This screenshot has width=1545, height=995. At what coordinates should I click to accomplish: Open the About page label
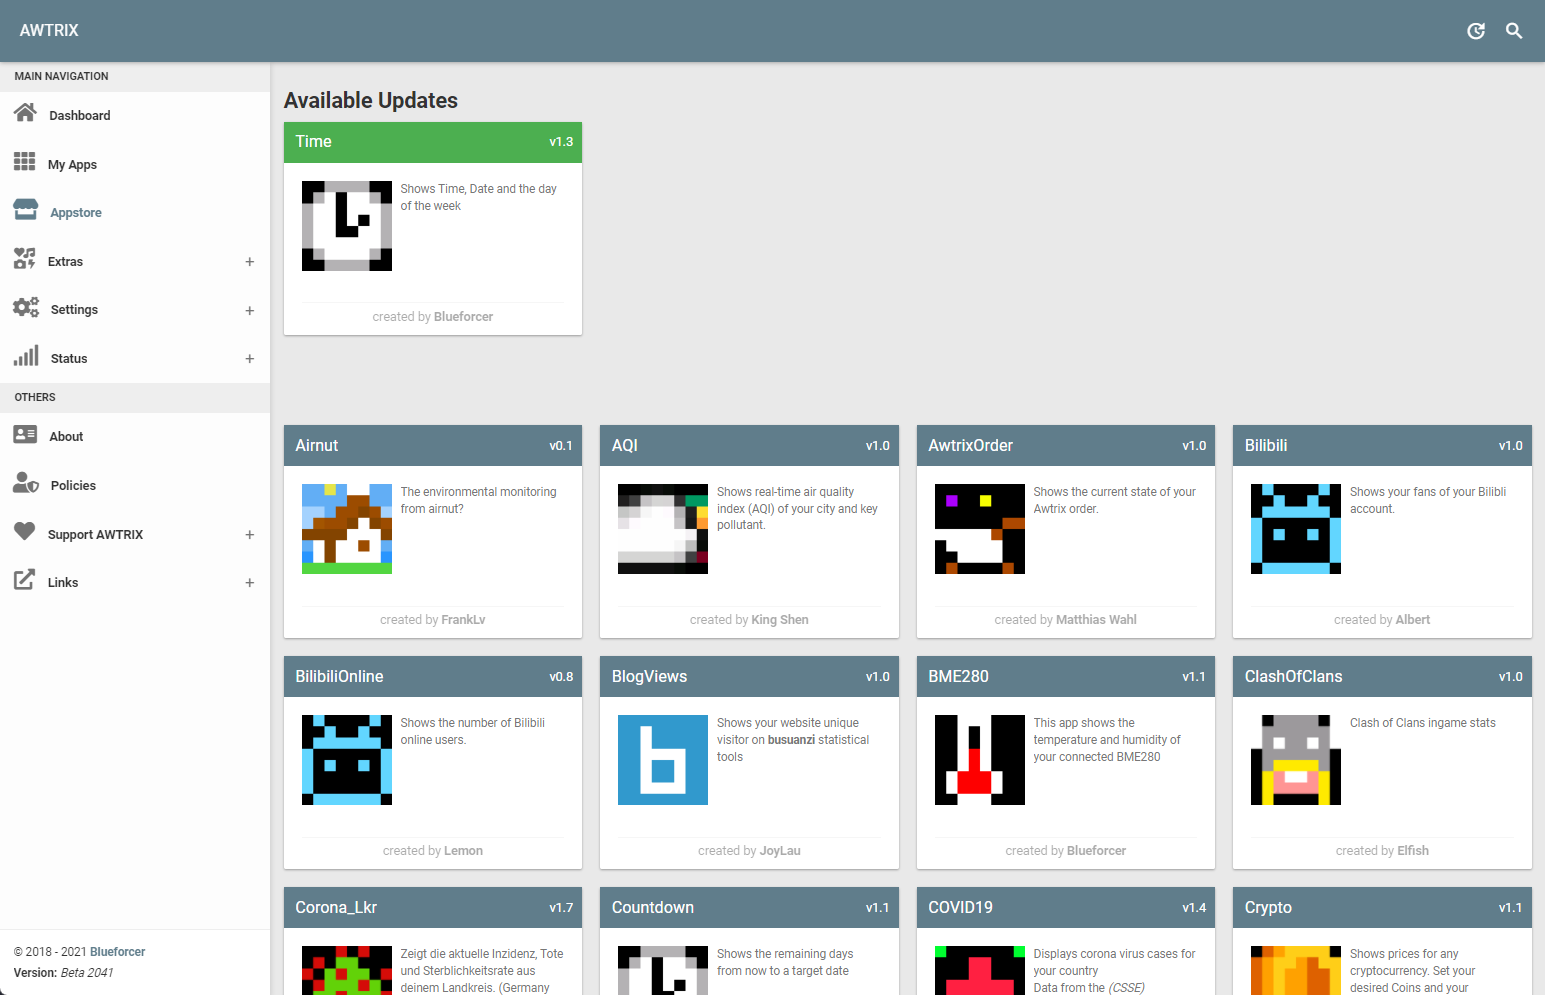pos(66,437)
